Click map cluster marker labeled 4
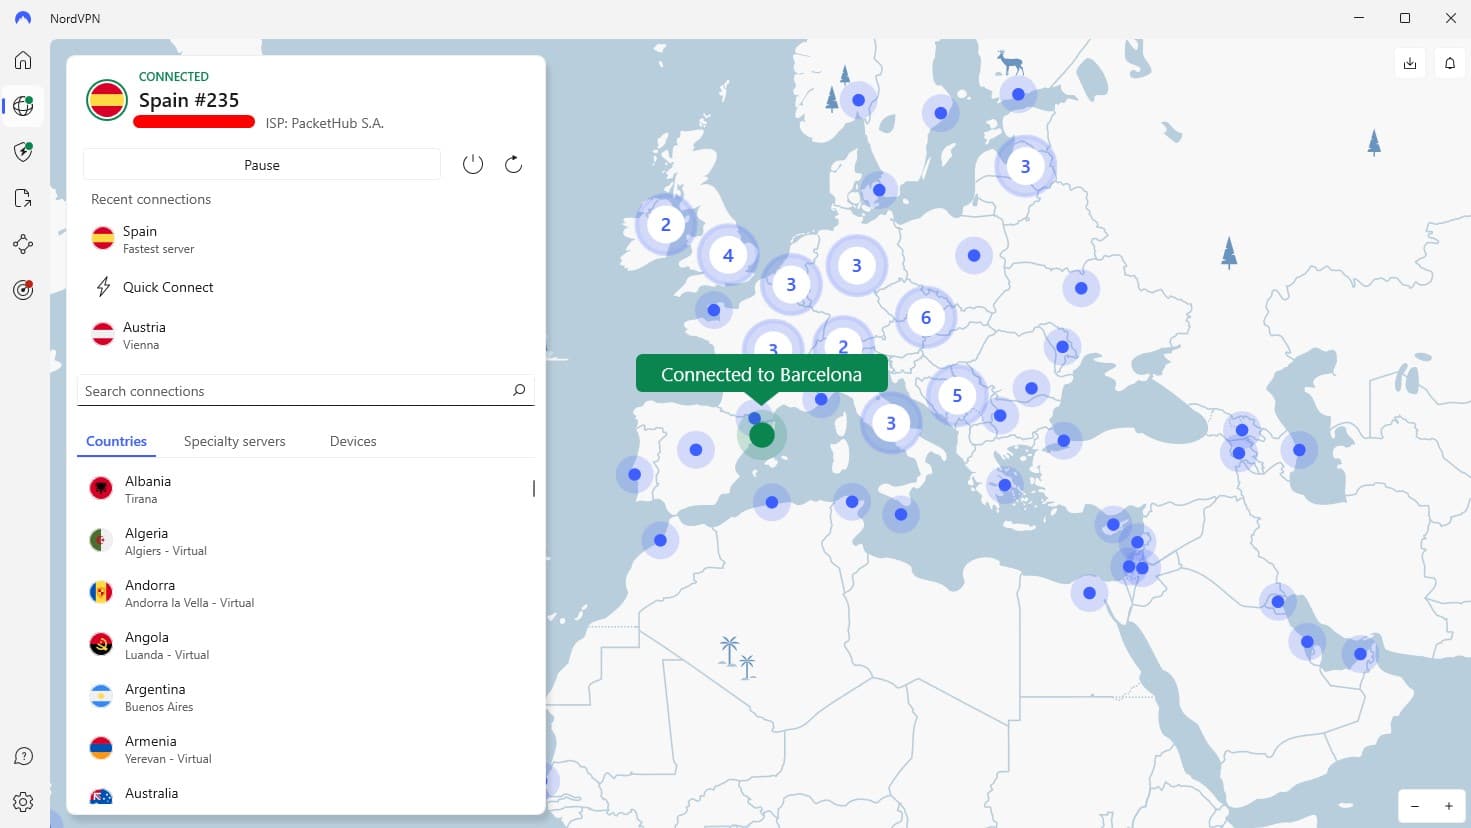The width and height of the screenshot is (1471, 828). (x=728, y=256)
